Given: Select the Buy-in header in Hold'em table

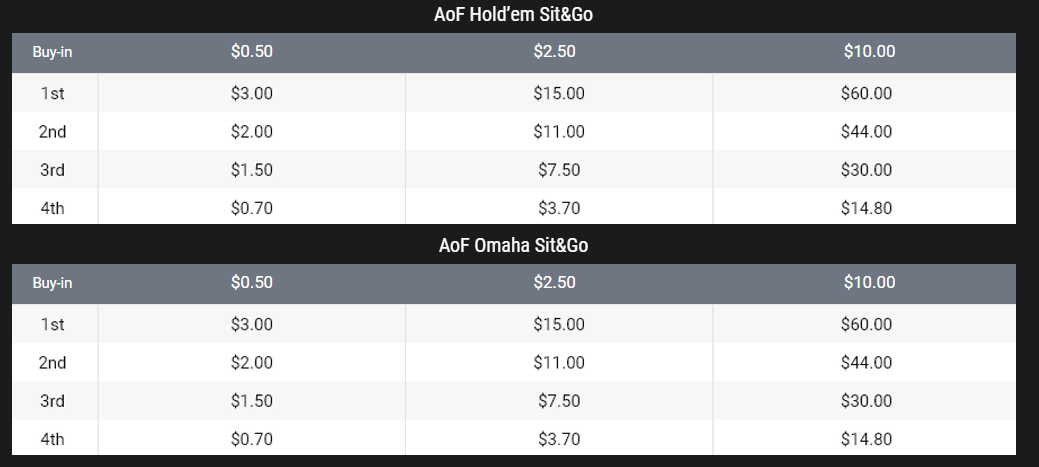Looking at the screenshot, I should point(52,52).
